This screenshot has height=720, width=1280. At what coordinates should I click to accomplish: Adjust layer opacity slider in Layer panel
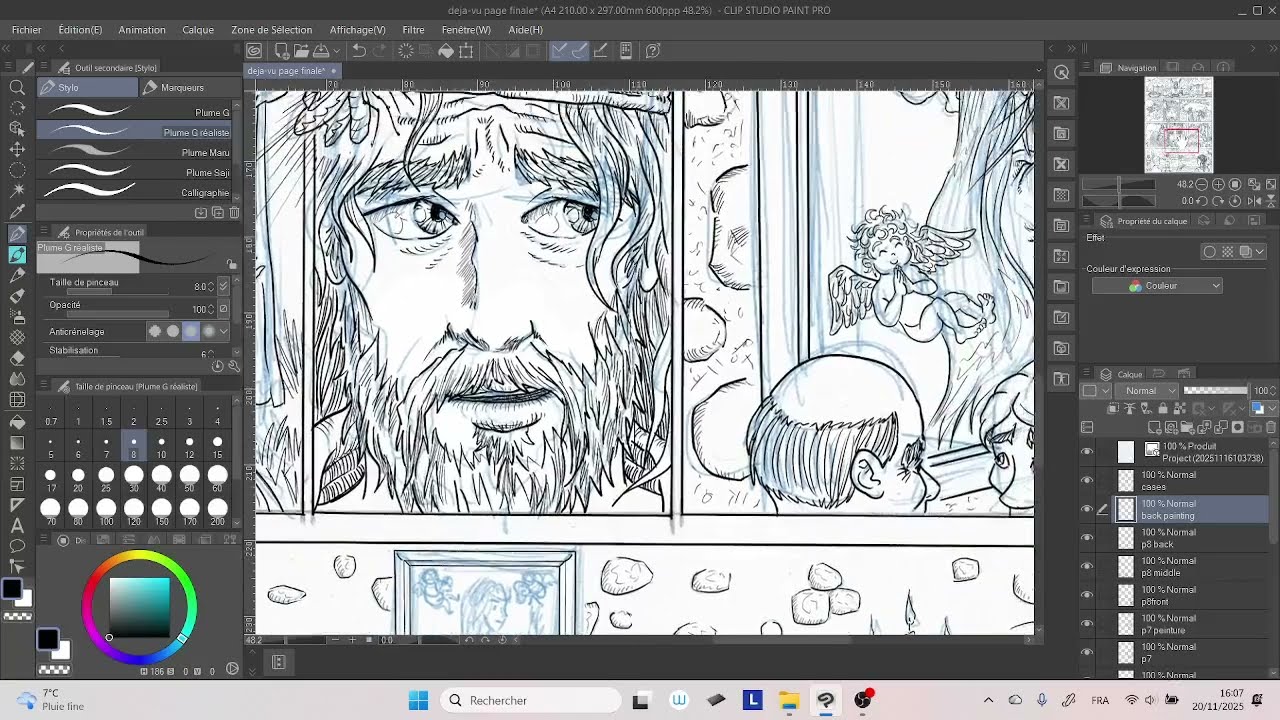(1215, 391)
